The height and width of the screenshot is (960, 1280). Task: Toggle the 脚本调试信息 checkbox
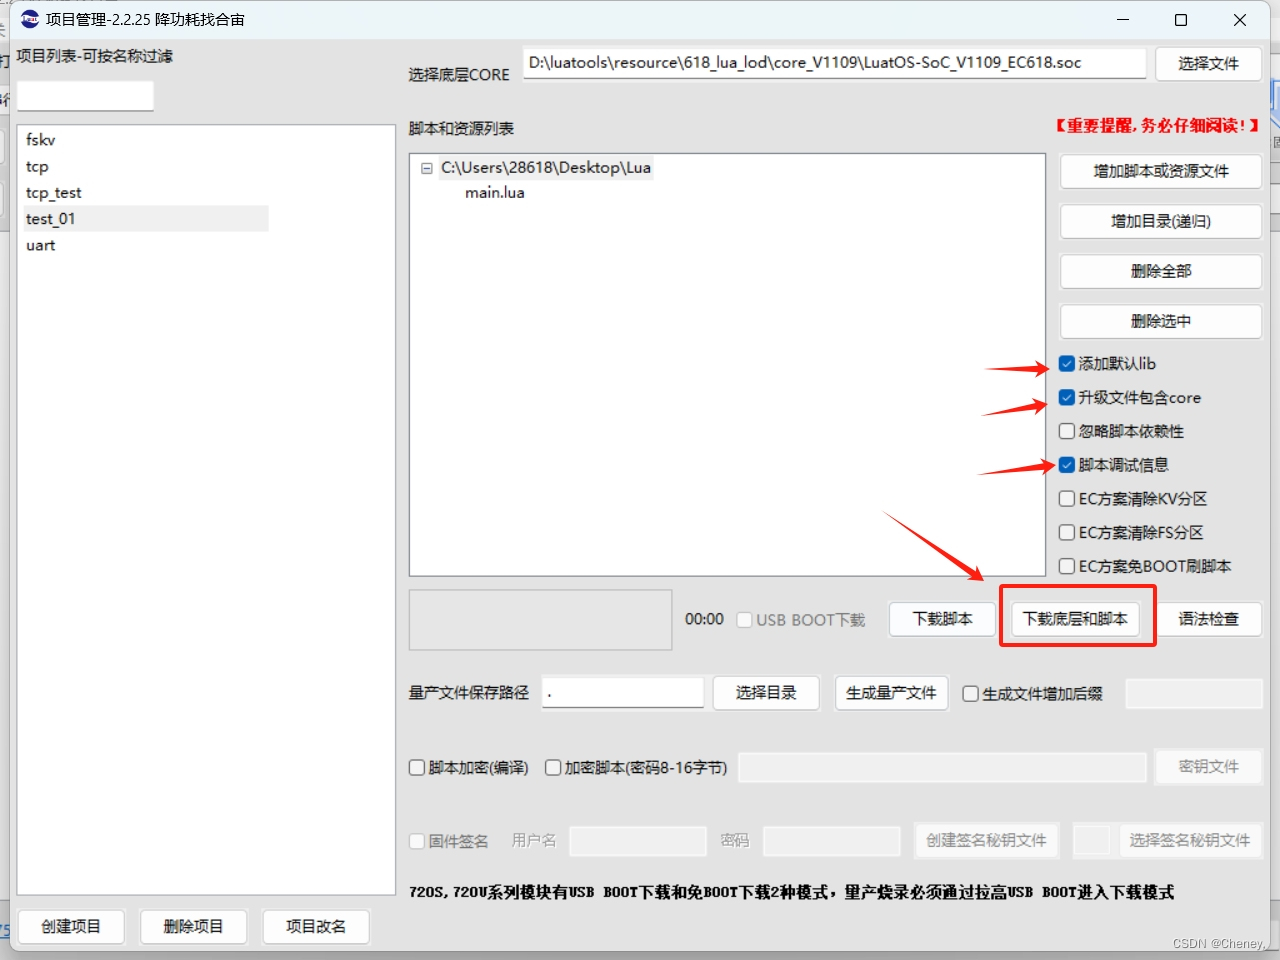pos(1067,465)
